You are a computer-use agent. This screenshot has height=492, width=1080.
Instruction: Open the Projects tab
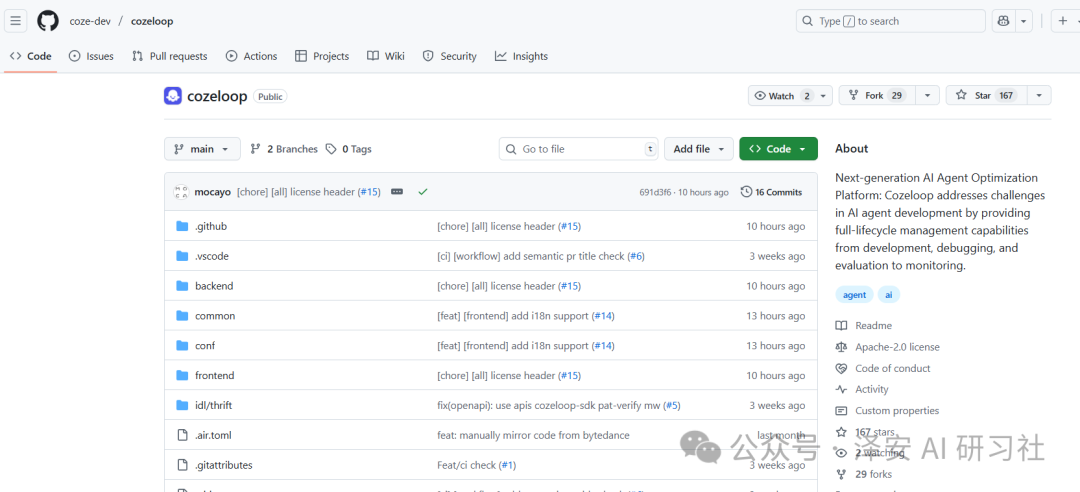click(x=322, y=57)
